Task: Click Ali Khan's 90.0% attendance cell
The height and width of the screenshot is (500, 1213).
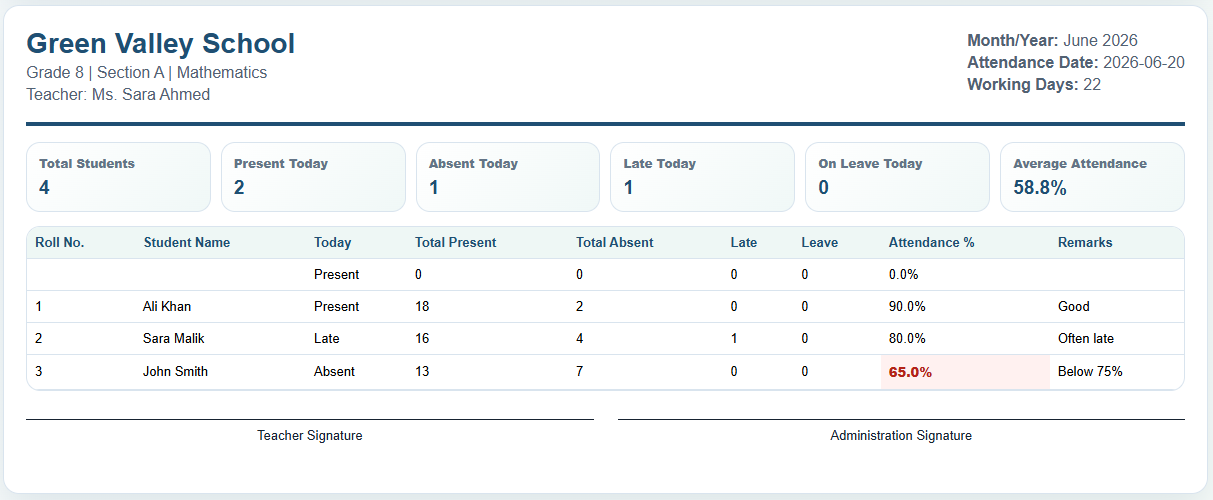Action: click(x=965, y=307)
